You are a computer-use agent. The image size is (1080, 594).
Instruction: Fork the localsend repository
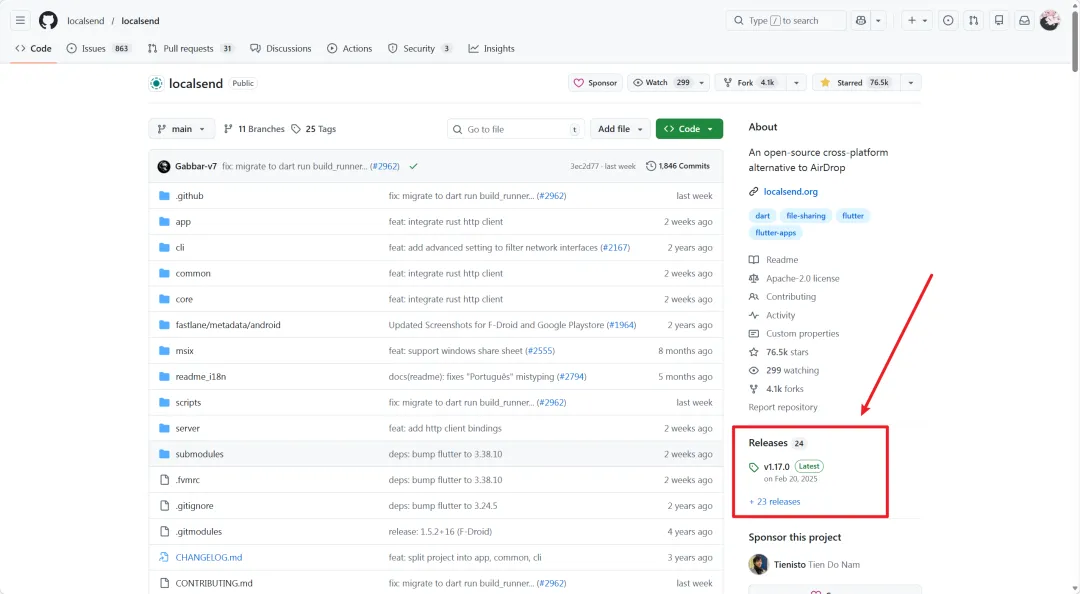pos(749,83)
